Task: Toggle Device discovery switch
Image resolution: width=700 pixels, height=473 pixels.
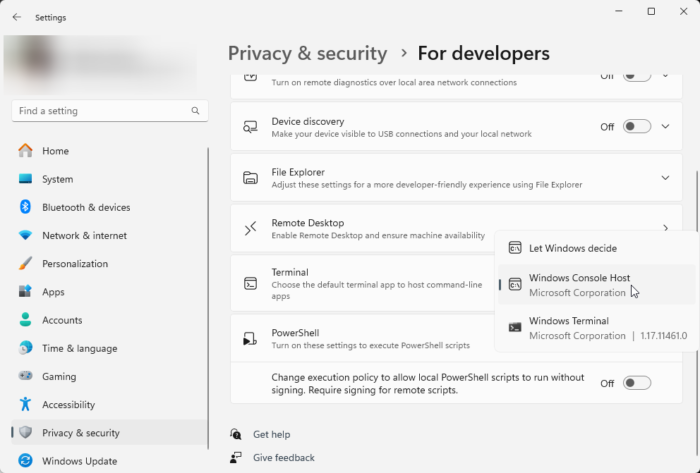Action: (636, 127)
